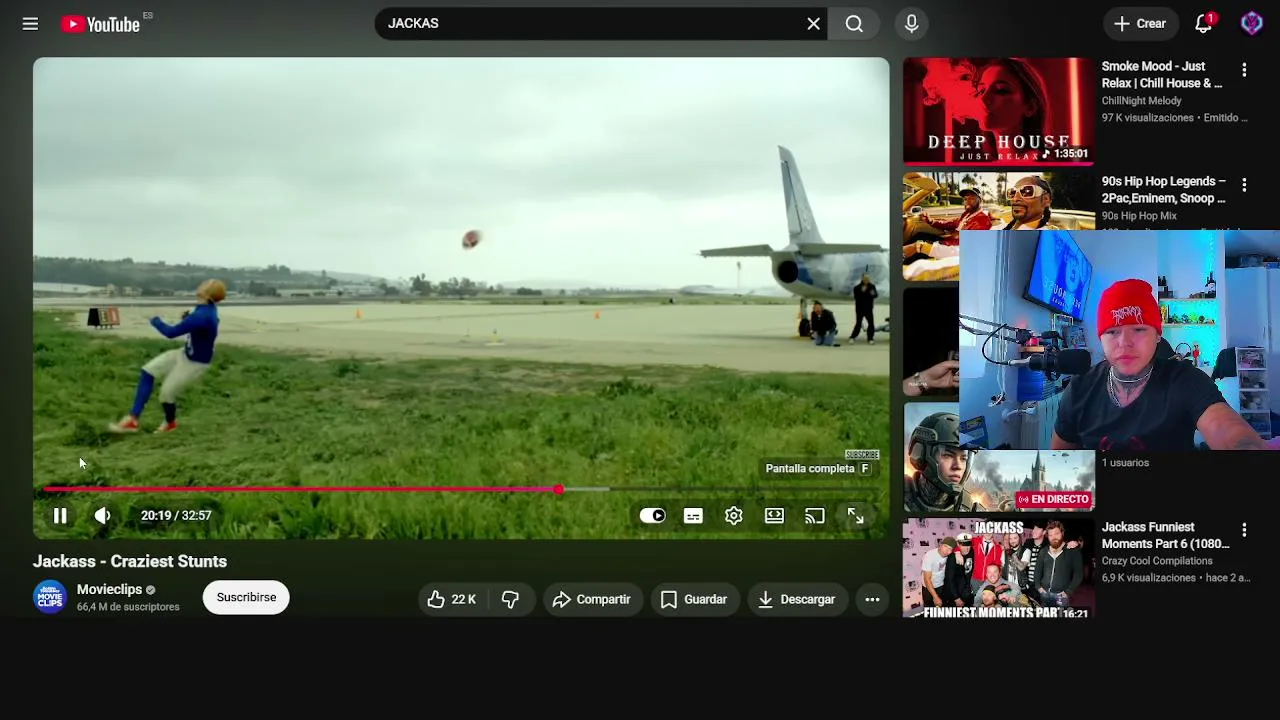This screenshot has height=720, width=1280.
Task: Click the video title Jackass - Craziest Stunts
Action: click(x=130, y=561)
